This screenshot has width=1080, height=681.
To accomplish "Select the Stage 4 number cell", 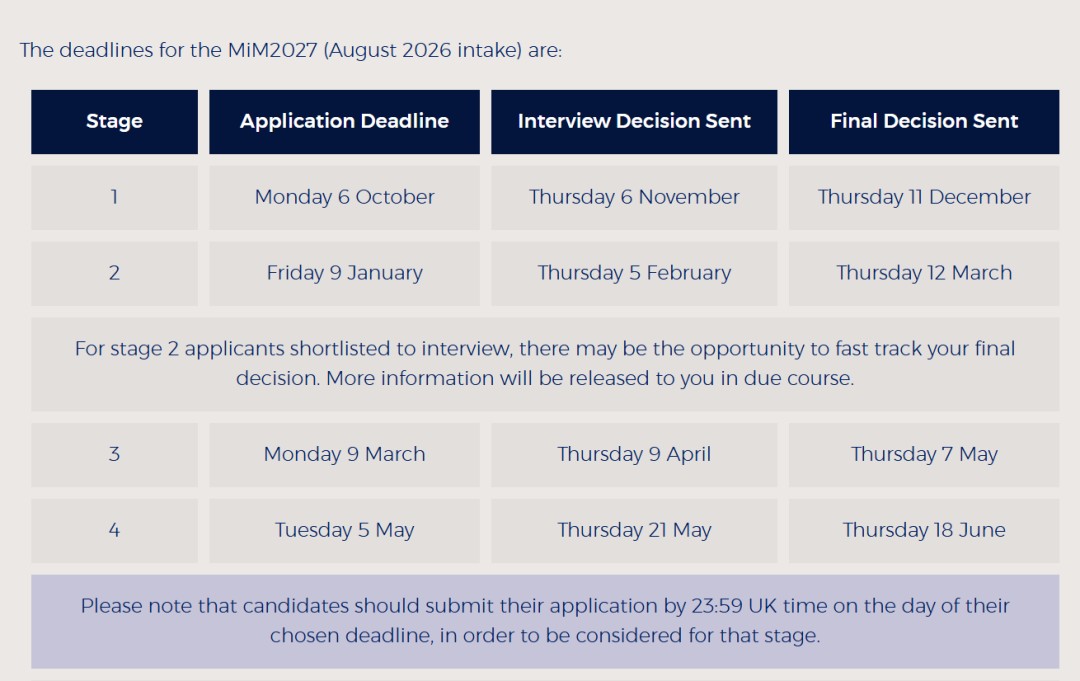I will click(114, 530).
